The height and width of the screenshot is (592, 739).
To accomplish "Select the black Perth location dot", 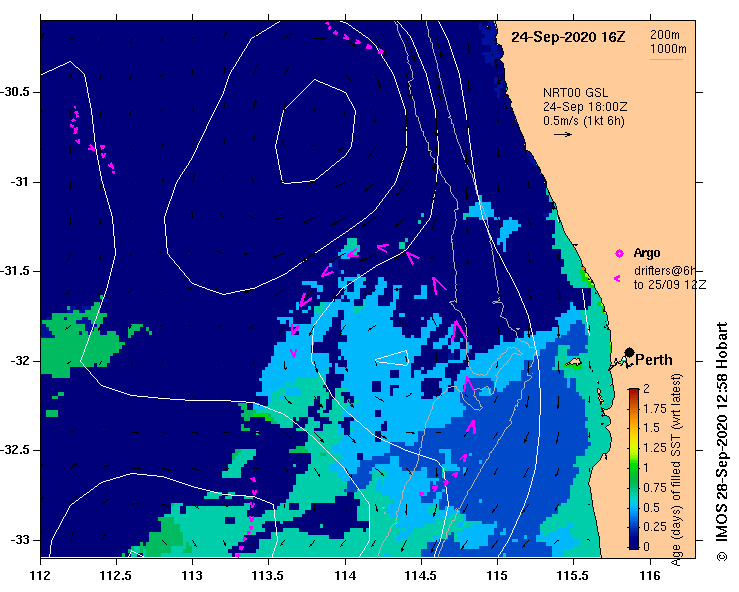I will point(629,353).
